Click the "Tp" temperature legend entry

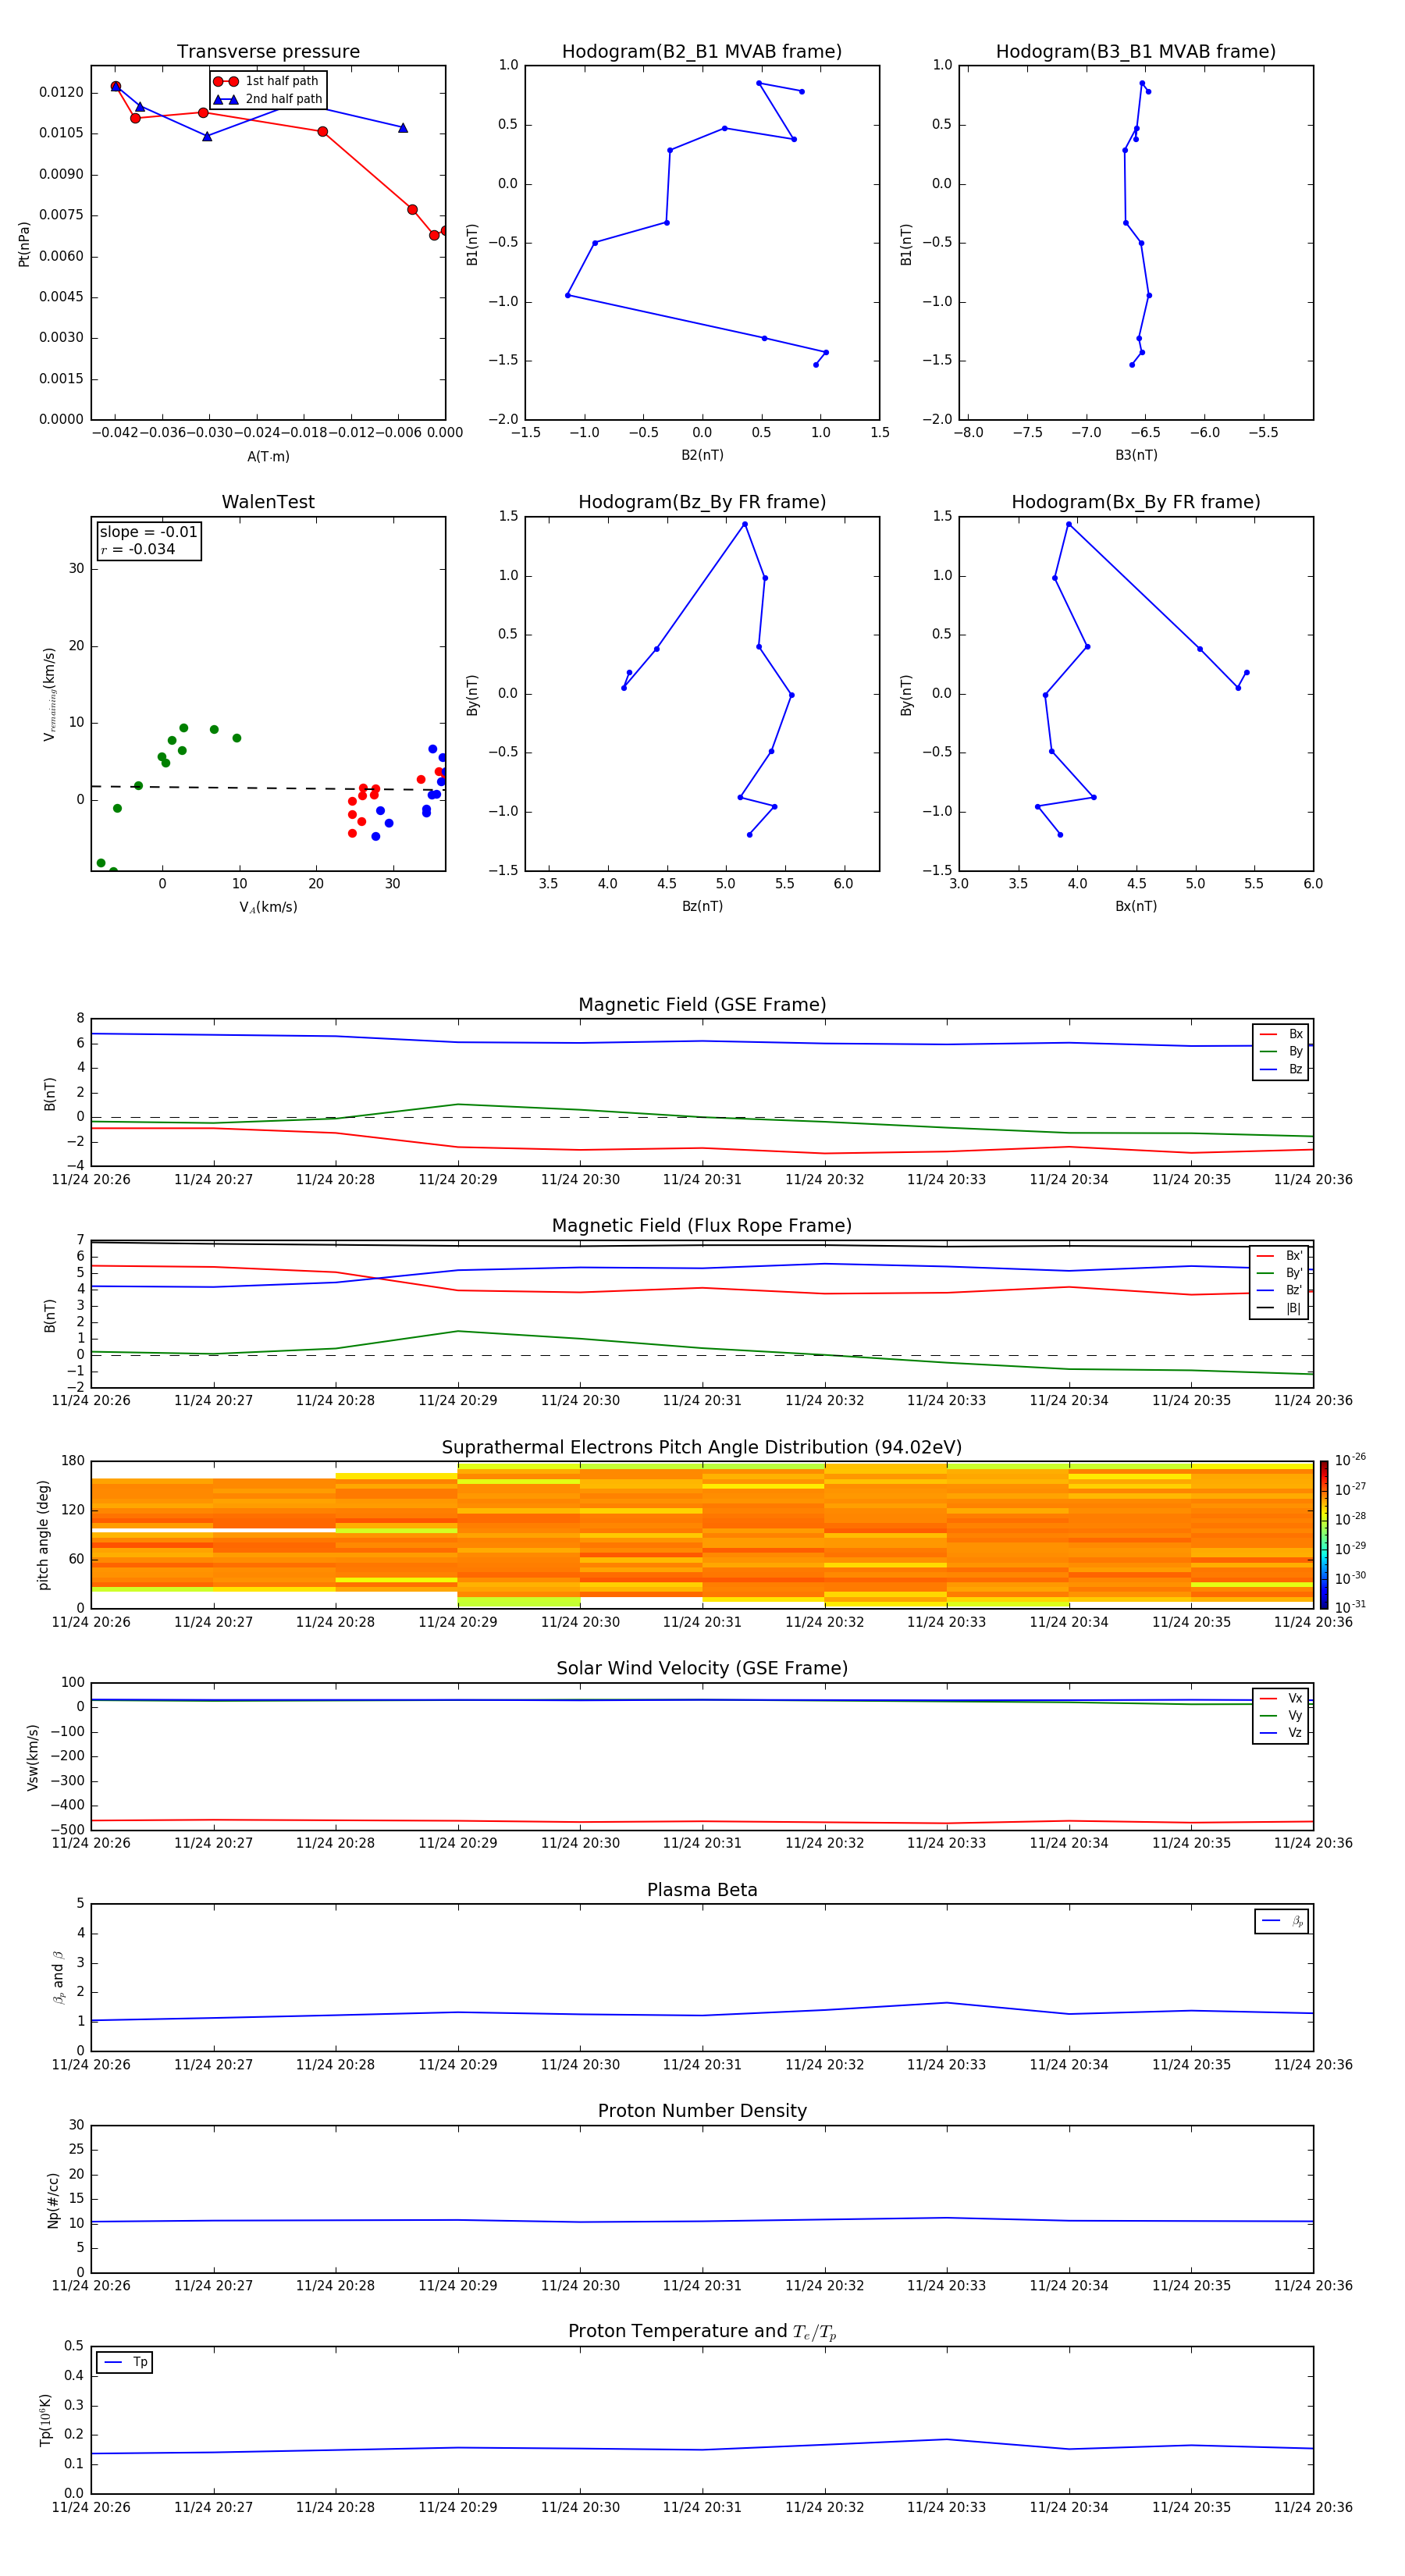(125, 2362)
